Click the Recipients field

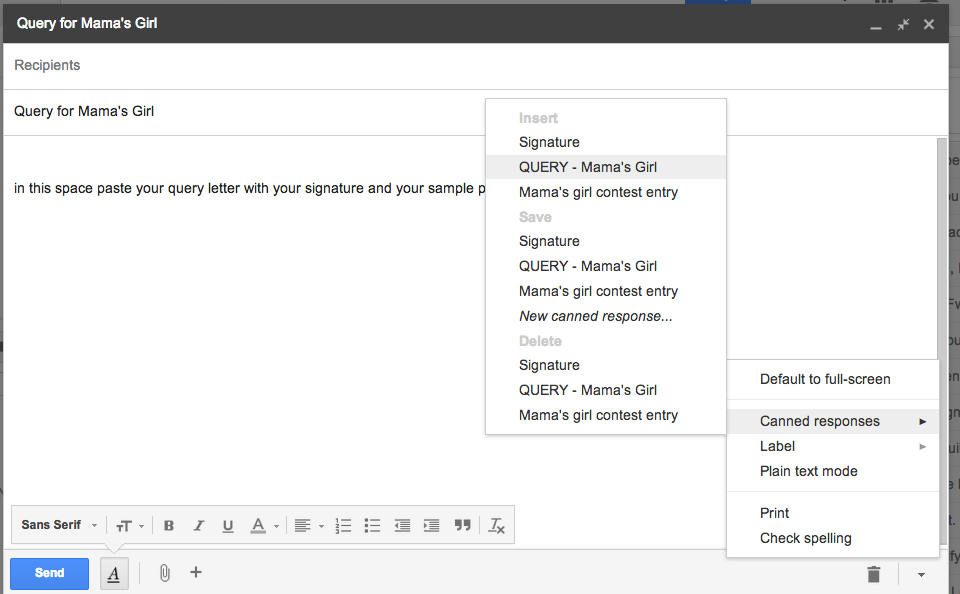tap(475, 66)
